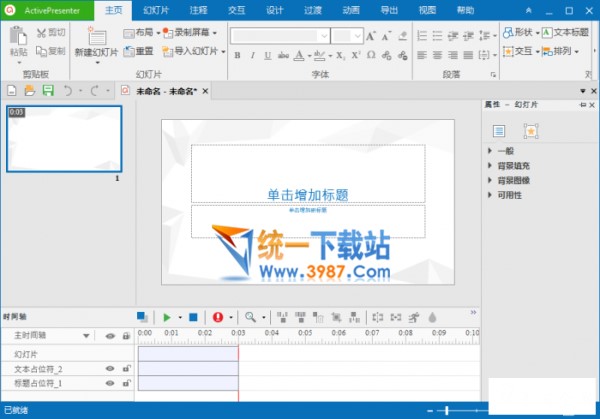
Task: Toggle strikethrough abc formatting
Action: pos(283,55)
